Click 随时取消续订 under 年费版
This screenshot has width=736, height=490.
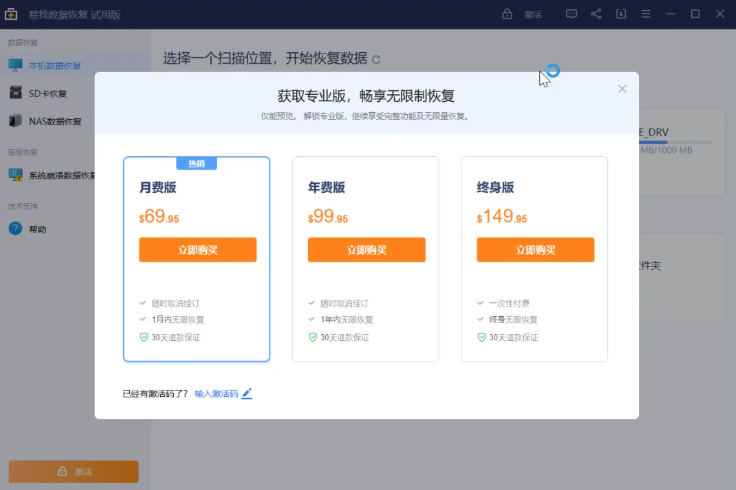click(x=345, y=304)
